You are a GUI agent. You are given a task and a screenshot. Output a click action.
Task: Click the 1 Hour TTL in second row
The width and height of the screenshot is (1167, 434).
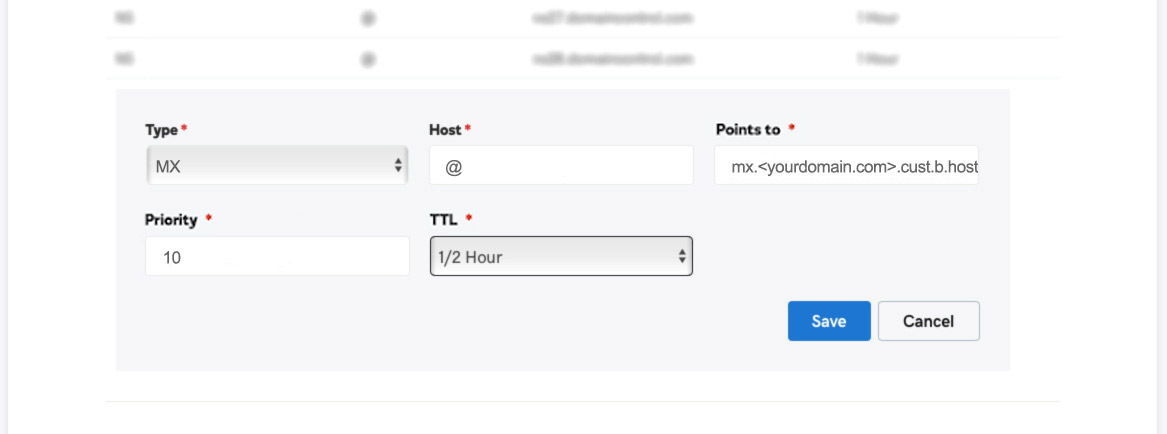click(876, 58)
